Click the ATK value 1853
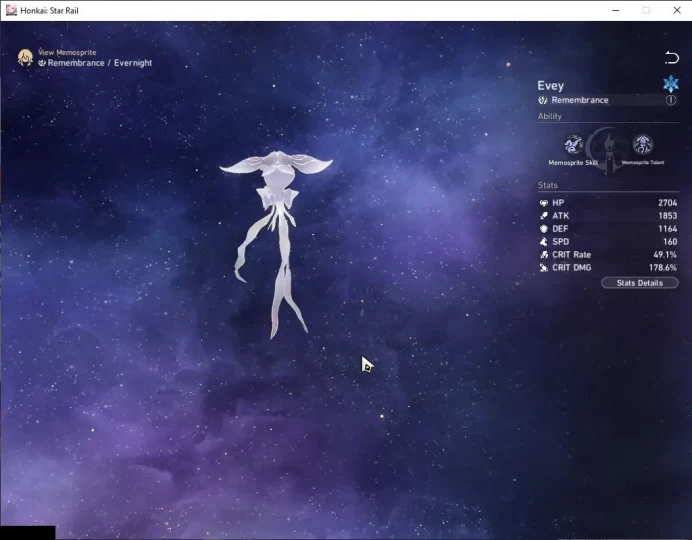 pyautogui.click(x=667, y=216)
